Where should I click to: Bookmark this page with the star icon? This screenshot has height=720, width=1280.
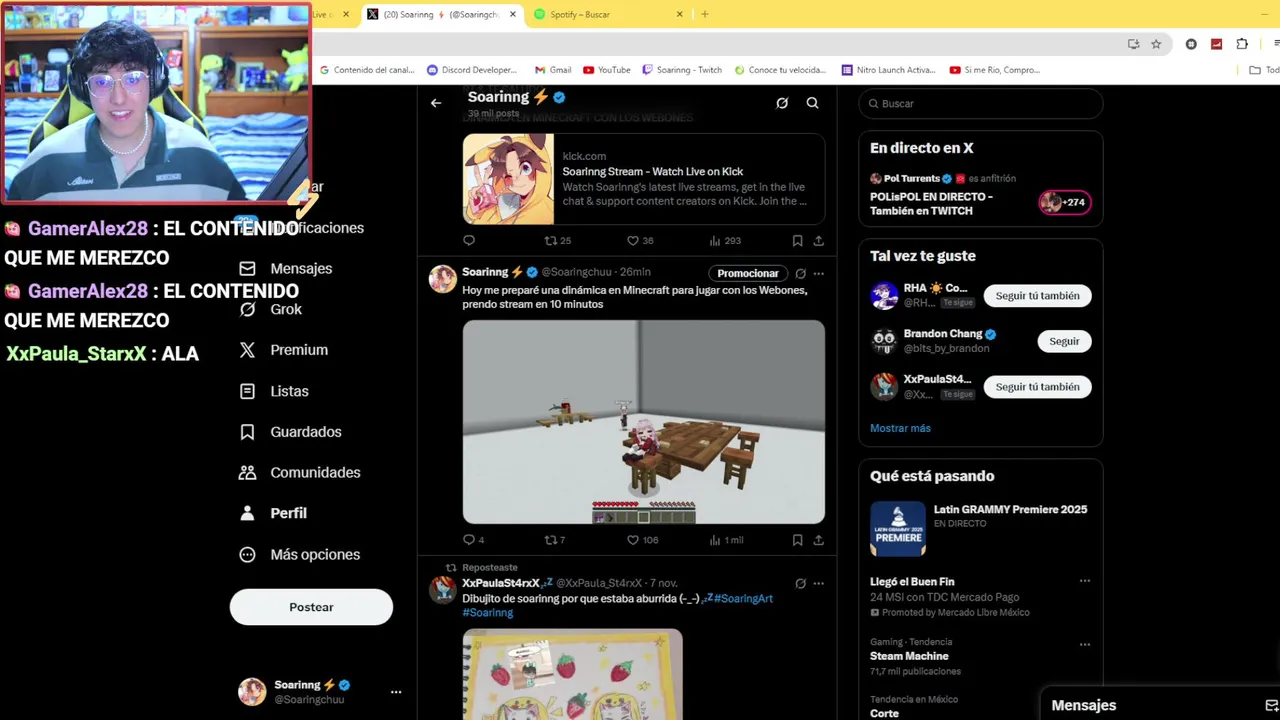tap(1156, 44)
